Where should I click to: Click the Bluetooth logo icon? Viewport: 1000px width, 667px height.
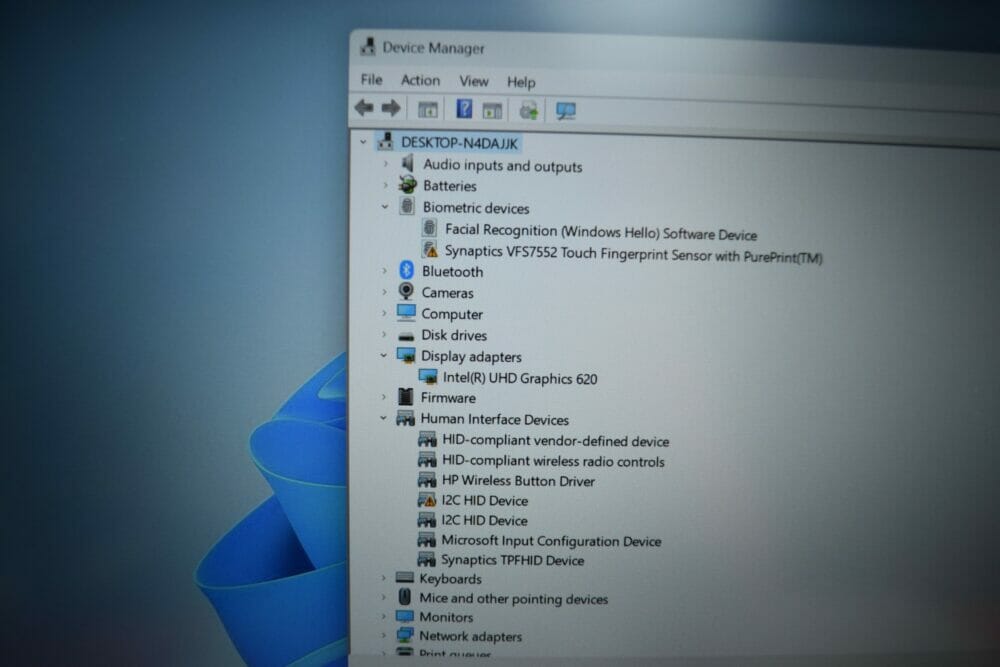[x=406, y=270]
